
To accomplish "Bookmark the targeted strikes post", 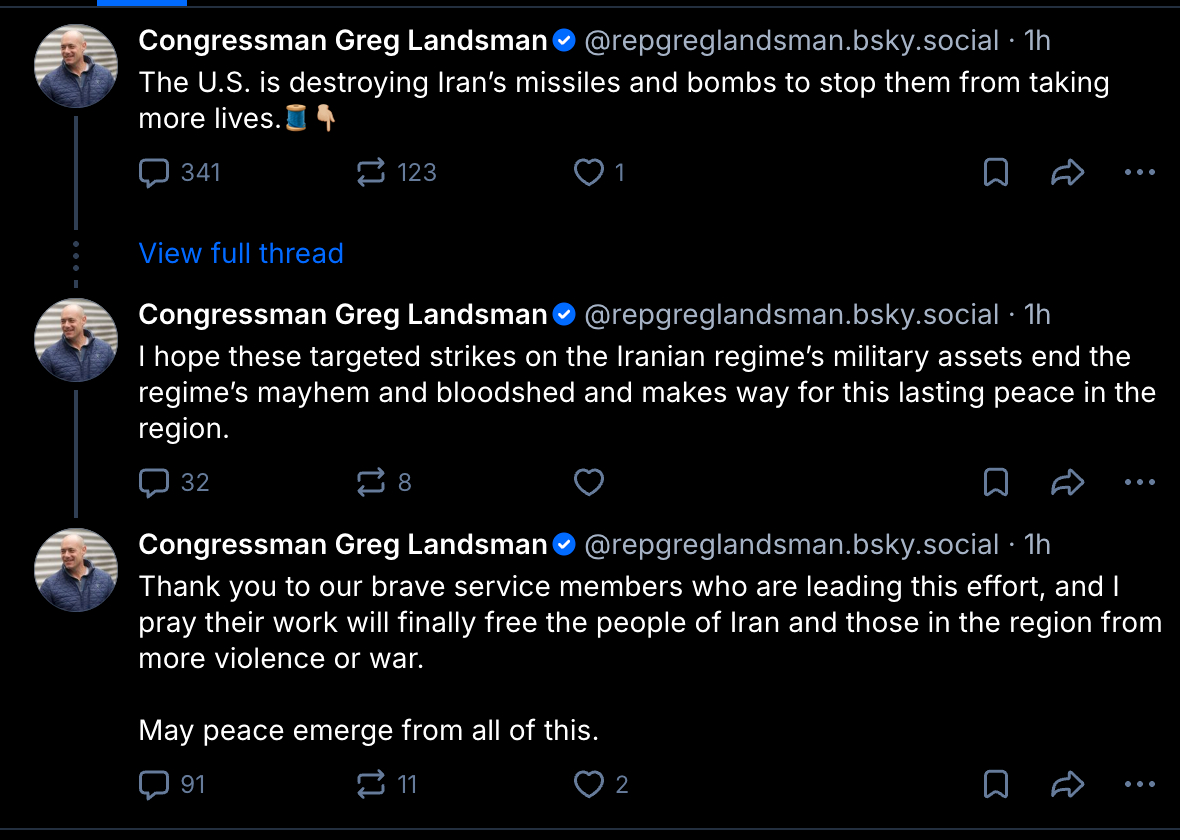I will point(996,483).
